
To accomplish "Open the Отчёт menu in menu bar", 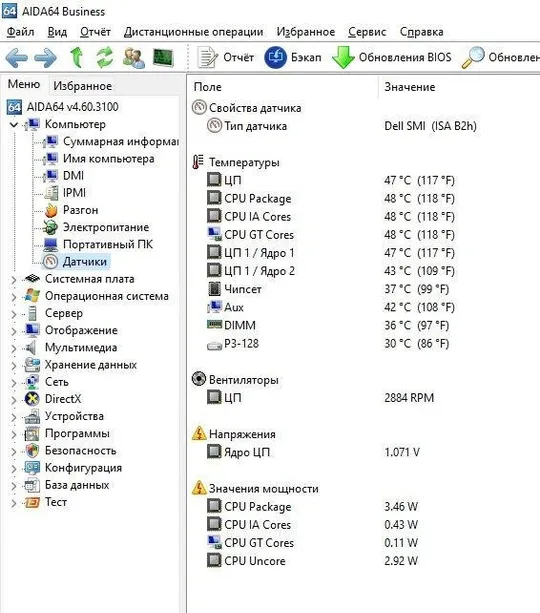I will [x=95, y=32].
